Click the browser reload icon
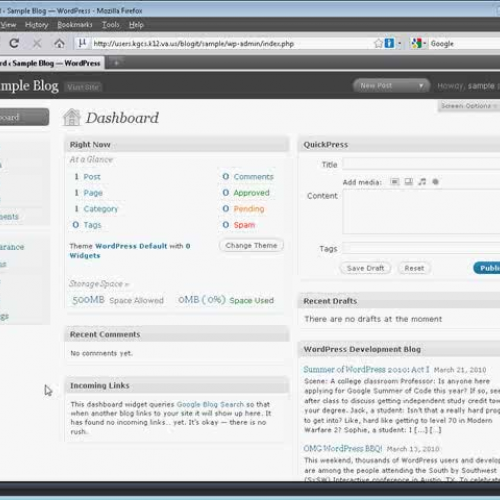This screenshot has width=500, height=500. [14, 43]
